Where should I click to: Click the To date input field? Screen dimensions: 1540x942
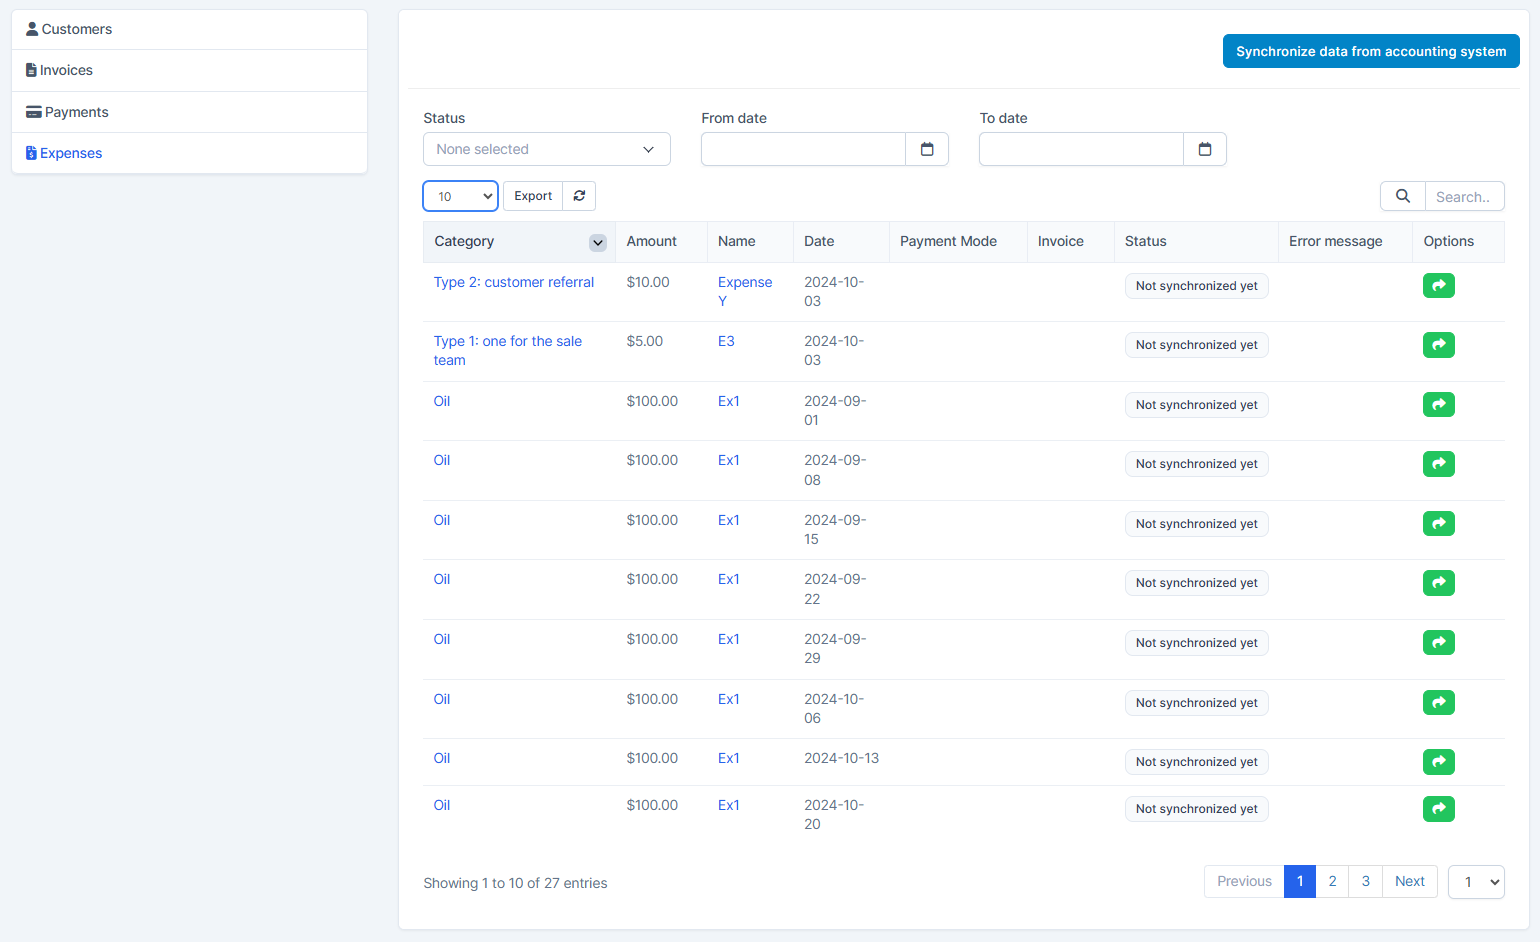(1081, 149)
